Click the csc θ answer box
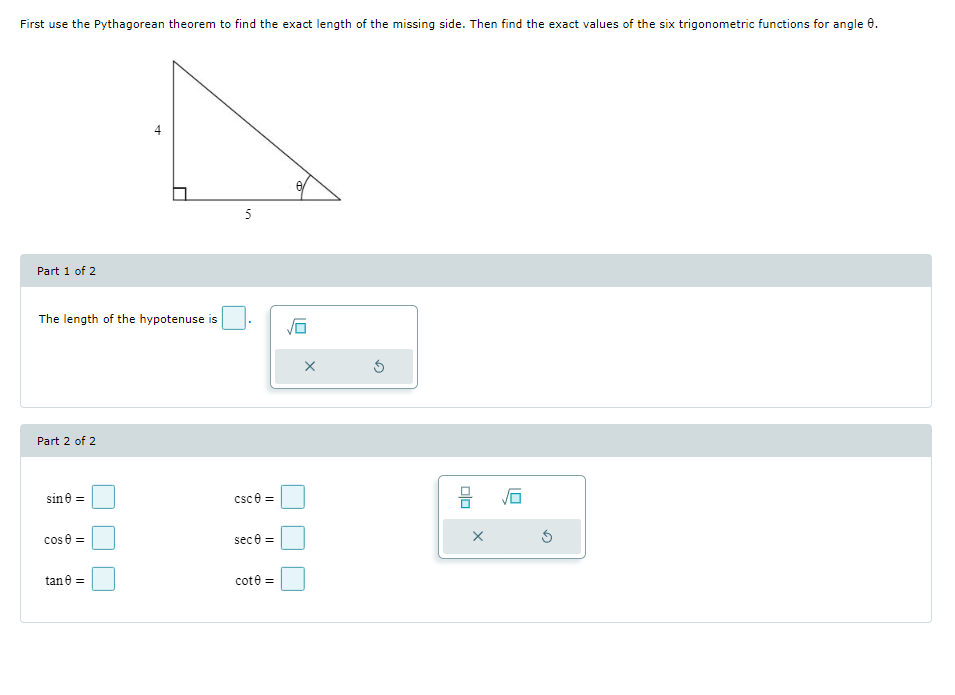The height and width of the screenshot is (695, 955). pyautogui.click(x=293, y=497)
